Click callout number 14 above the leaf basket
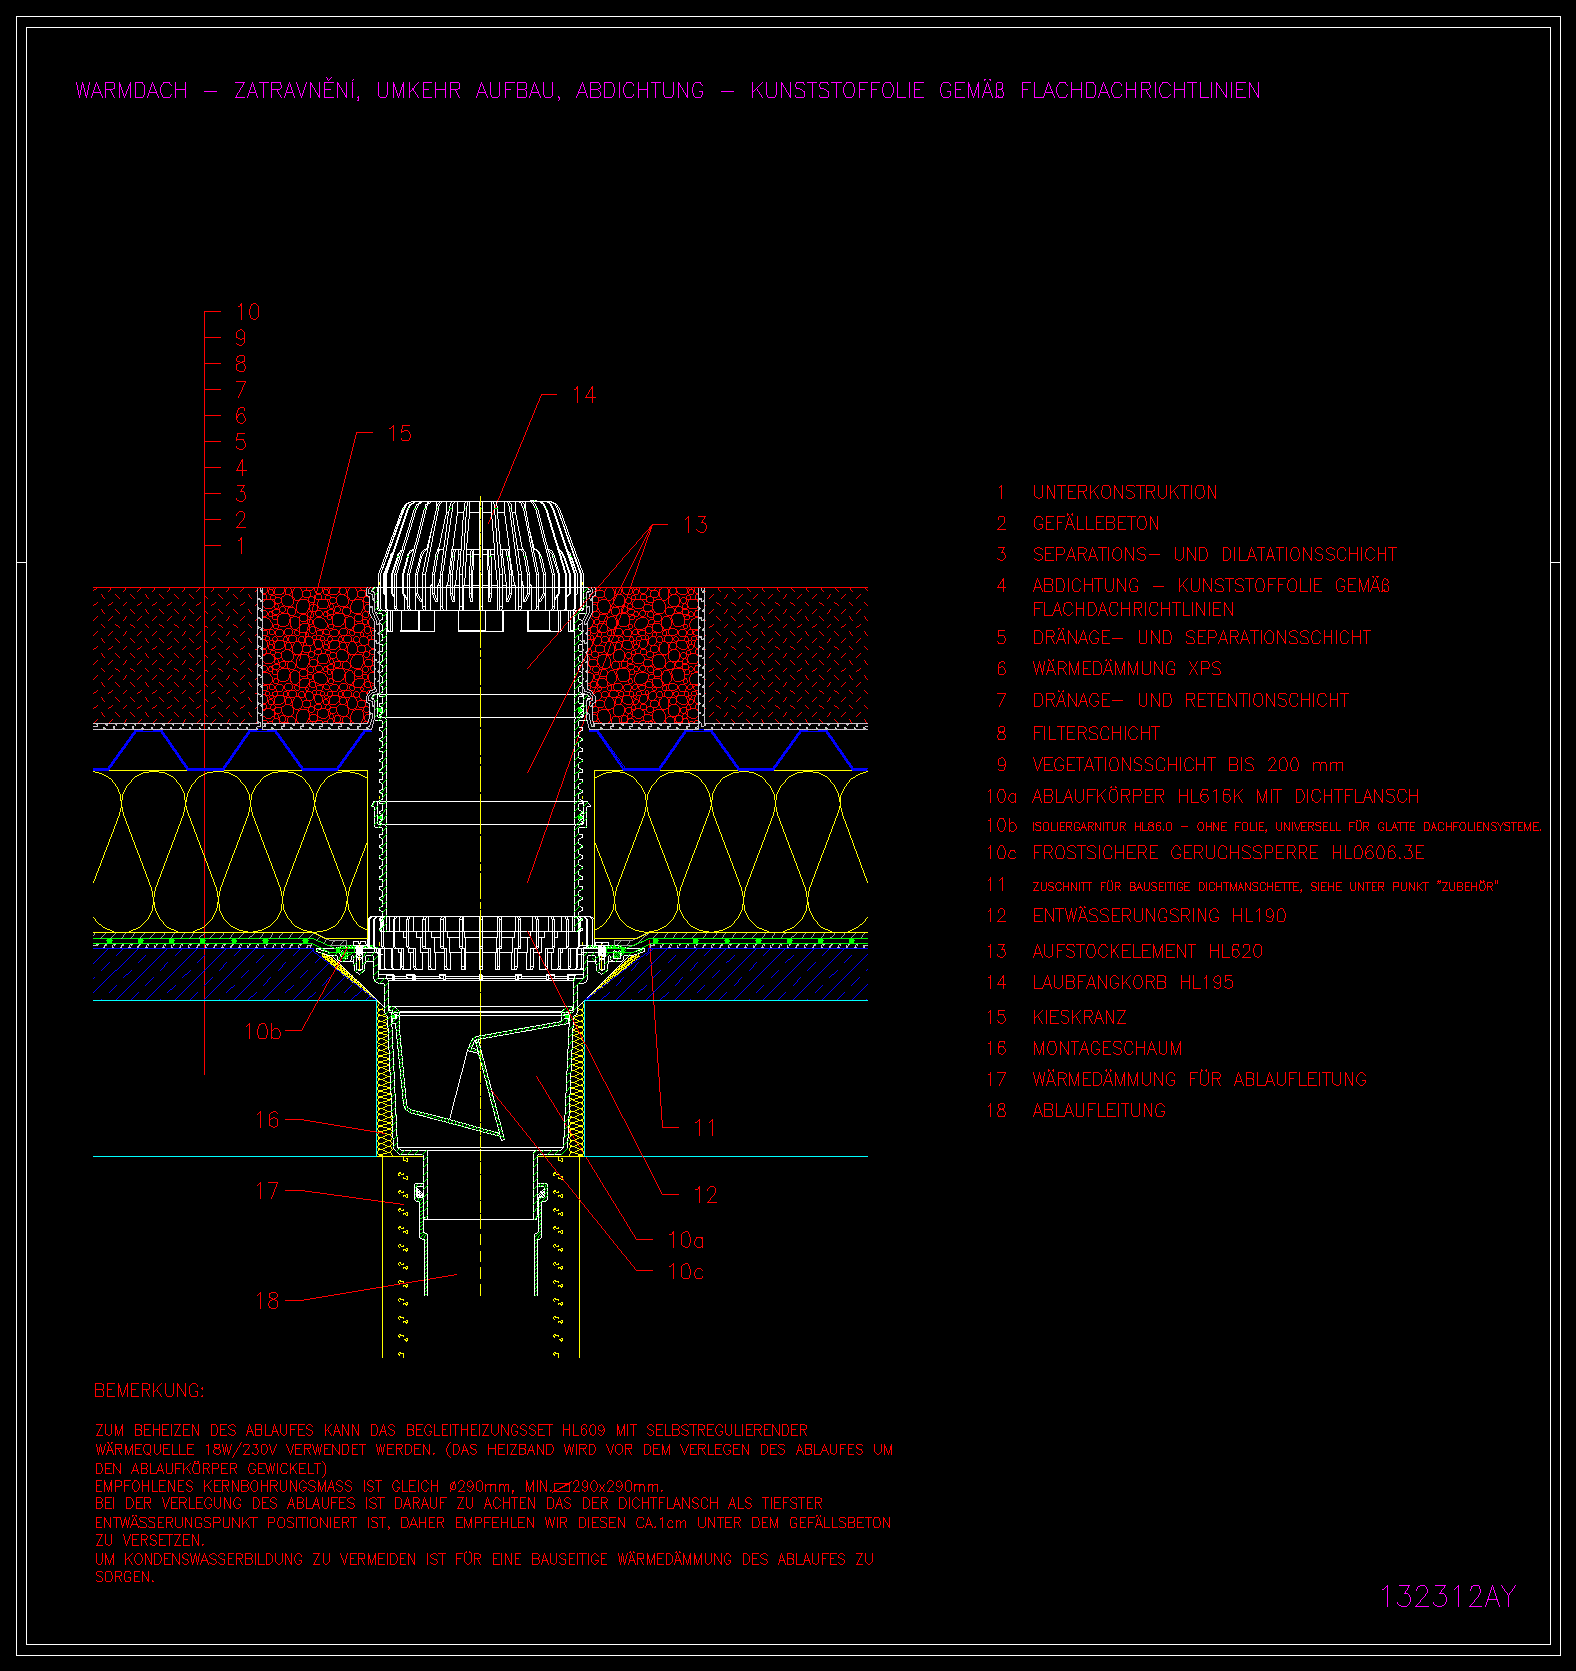This screenshot has width=1576, height=1671. [x=584, y=395]
